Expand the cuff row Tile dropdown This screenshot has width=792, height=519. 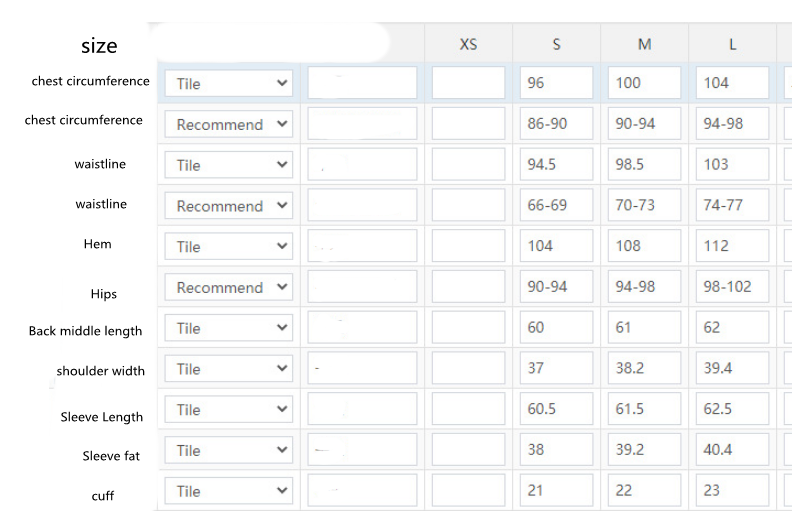[228, 491]
